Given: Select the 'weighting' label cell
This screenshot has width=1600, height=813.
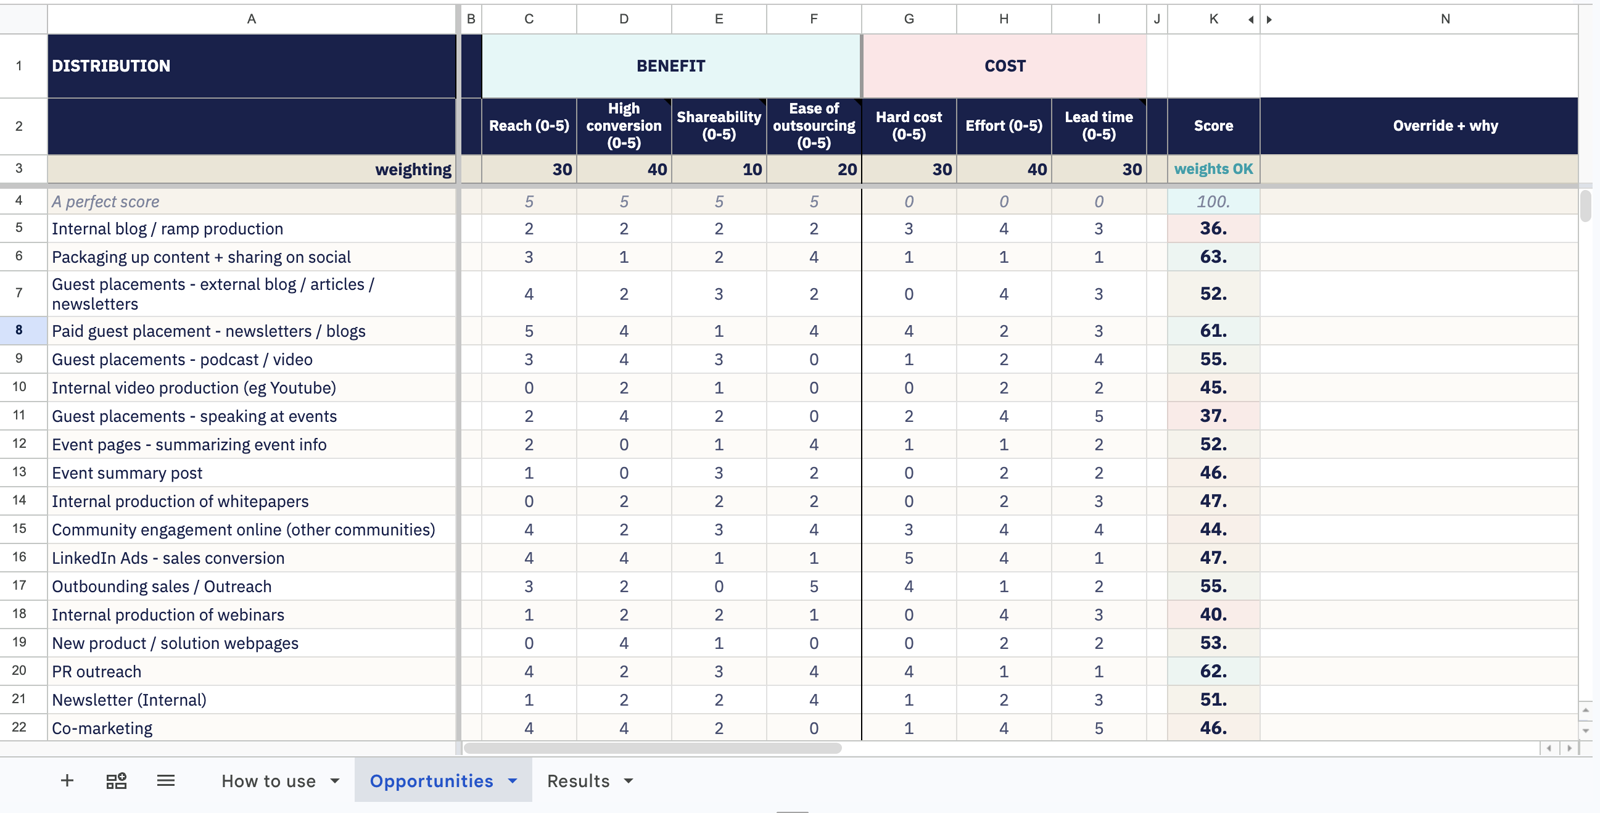Looking at the screenshot, I should [x=252, y=169].
